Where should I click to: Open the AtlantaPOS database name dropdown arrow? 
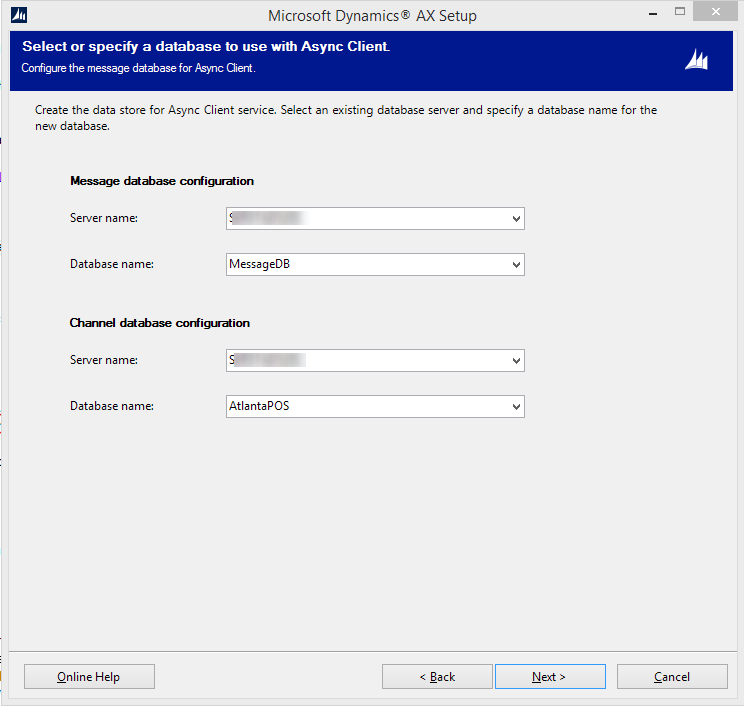coord(516,407)
